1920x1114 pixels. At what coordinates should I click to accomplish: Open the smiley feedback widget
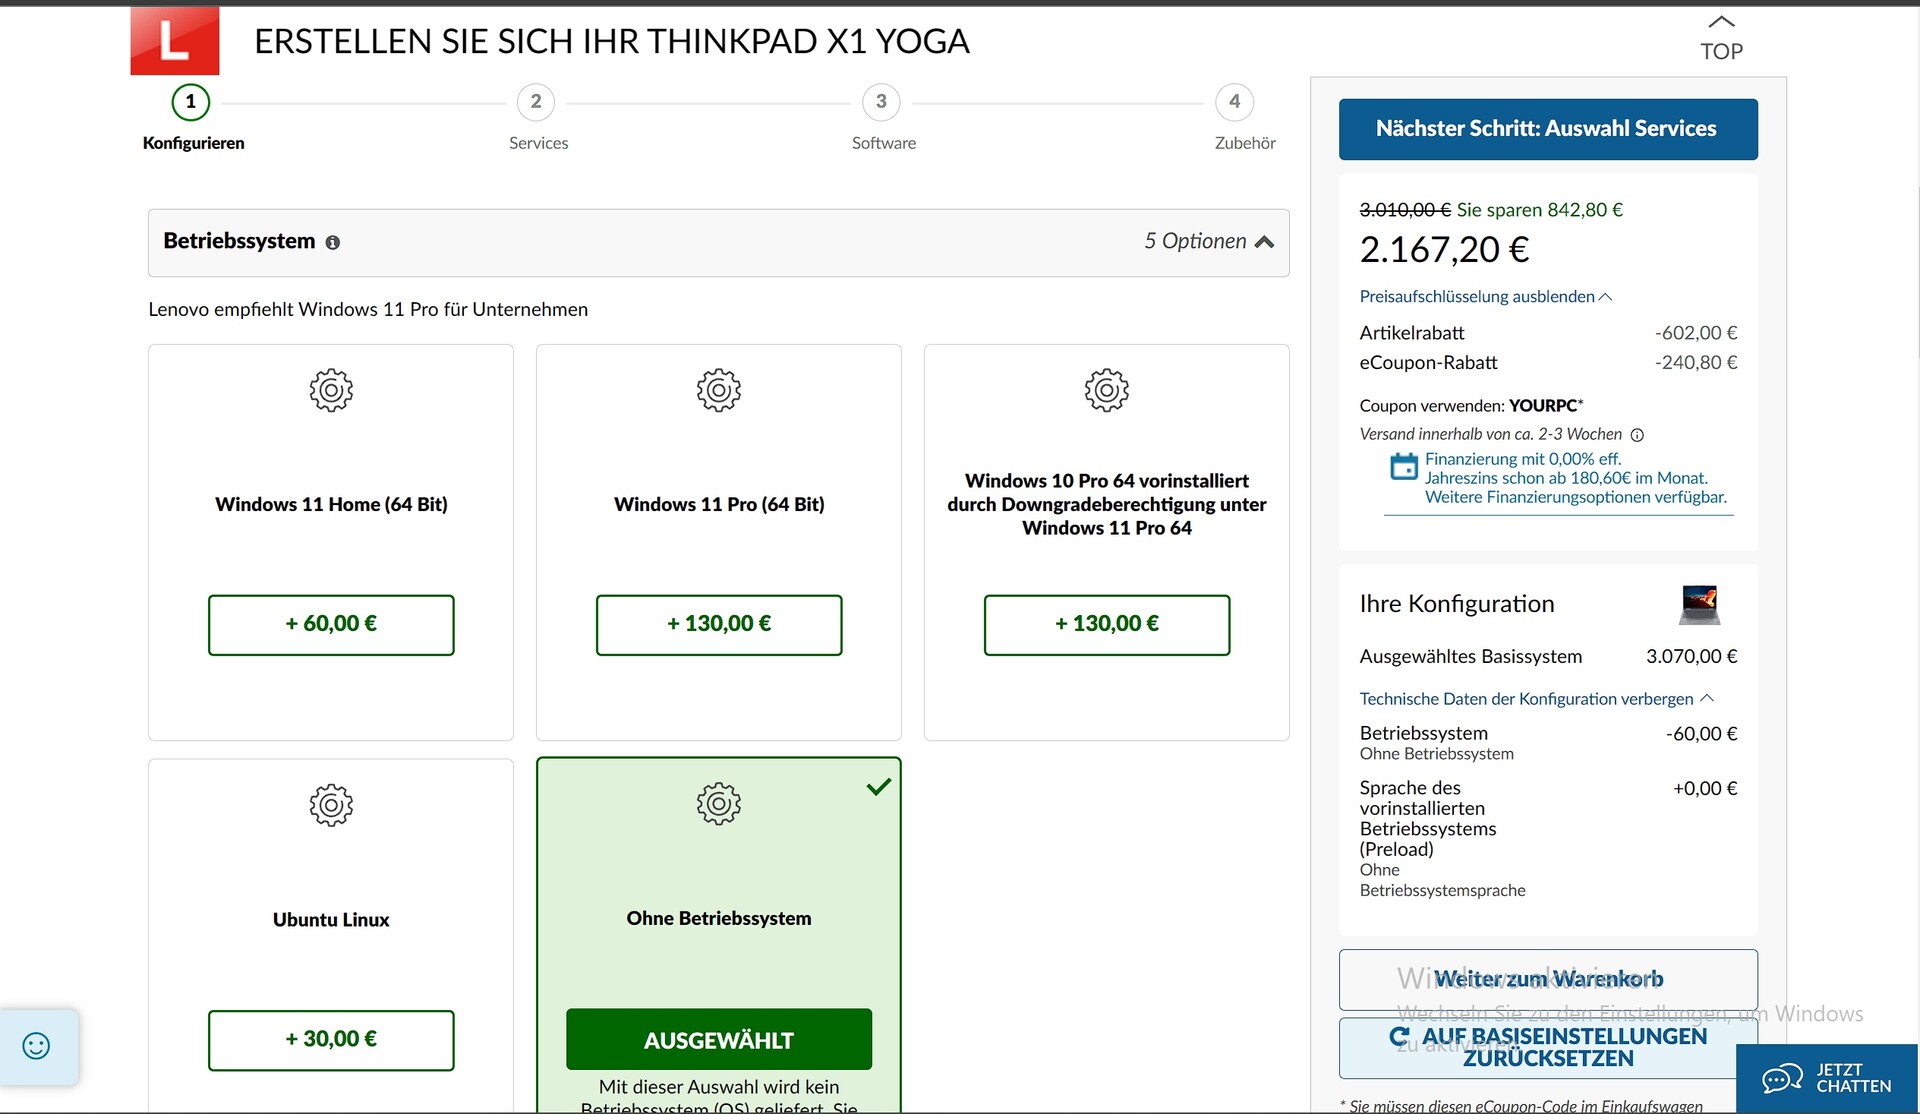coord(37,1046)
